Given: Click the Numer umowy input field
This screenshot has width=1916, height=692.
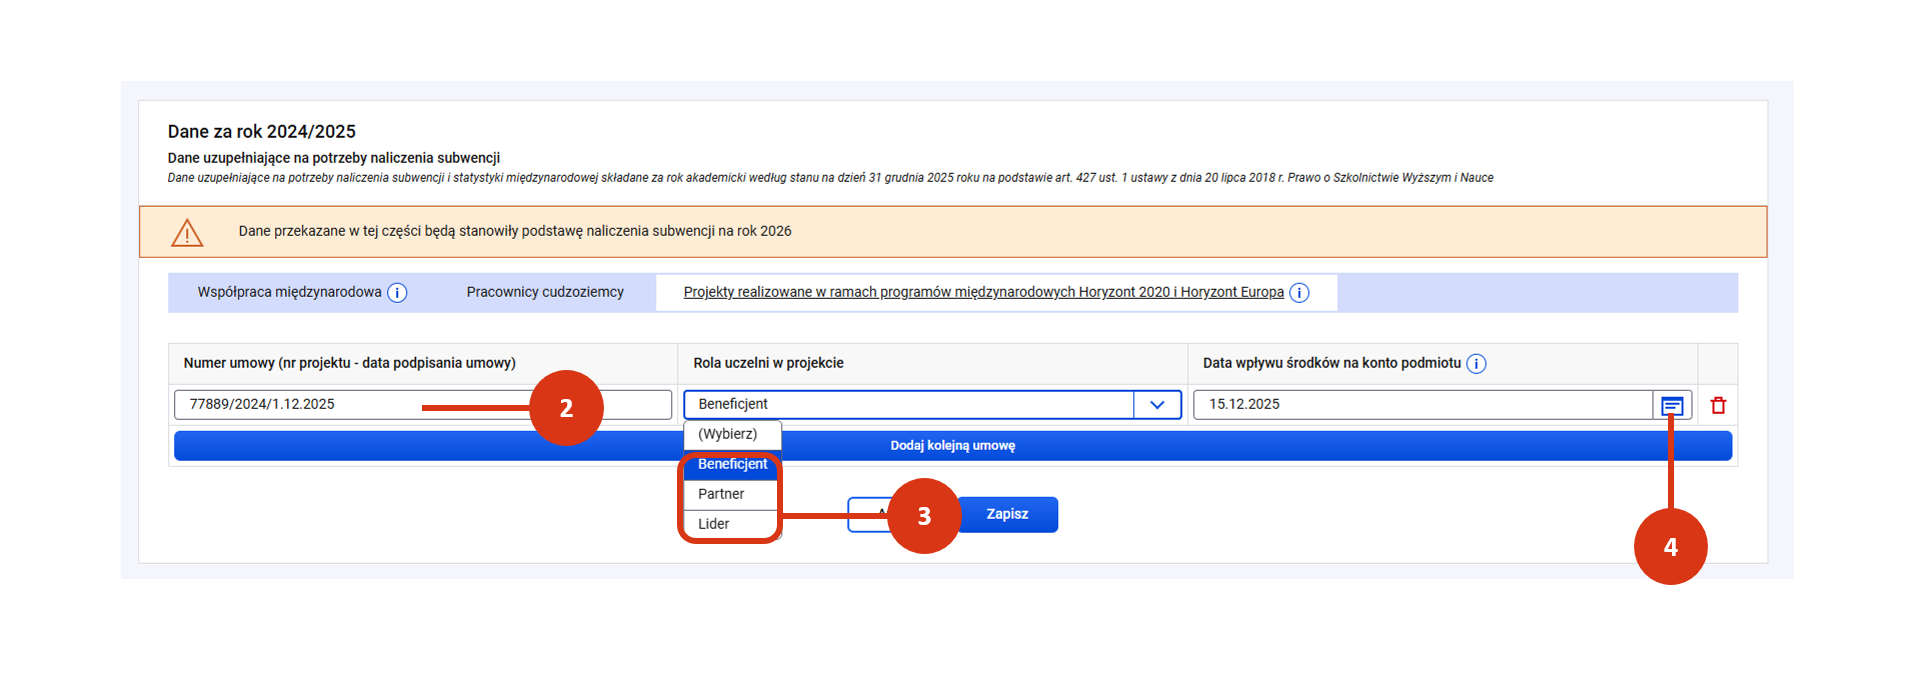Looking at the screenshot, I should [x=300, y=405].
